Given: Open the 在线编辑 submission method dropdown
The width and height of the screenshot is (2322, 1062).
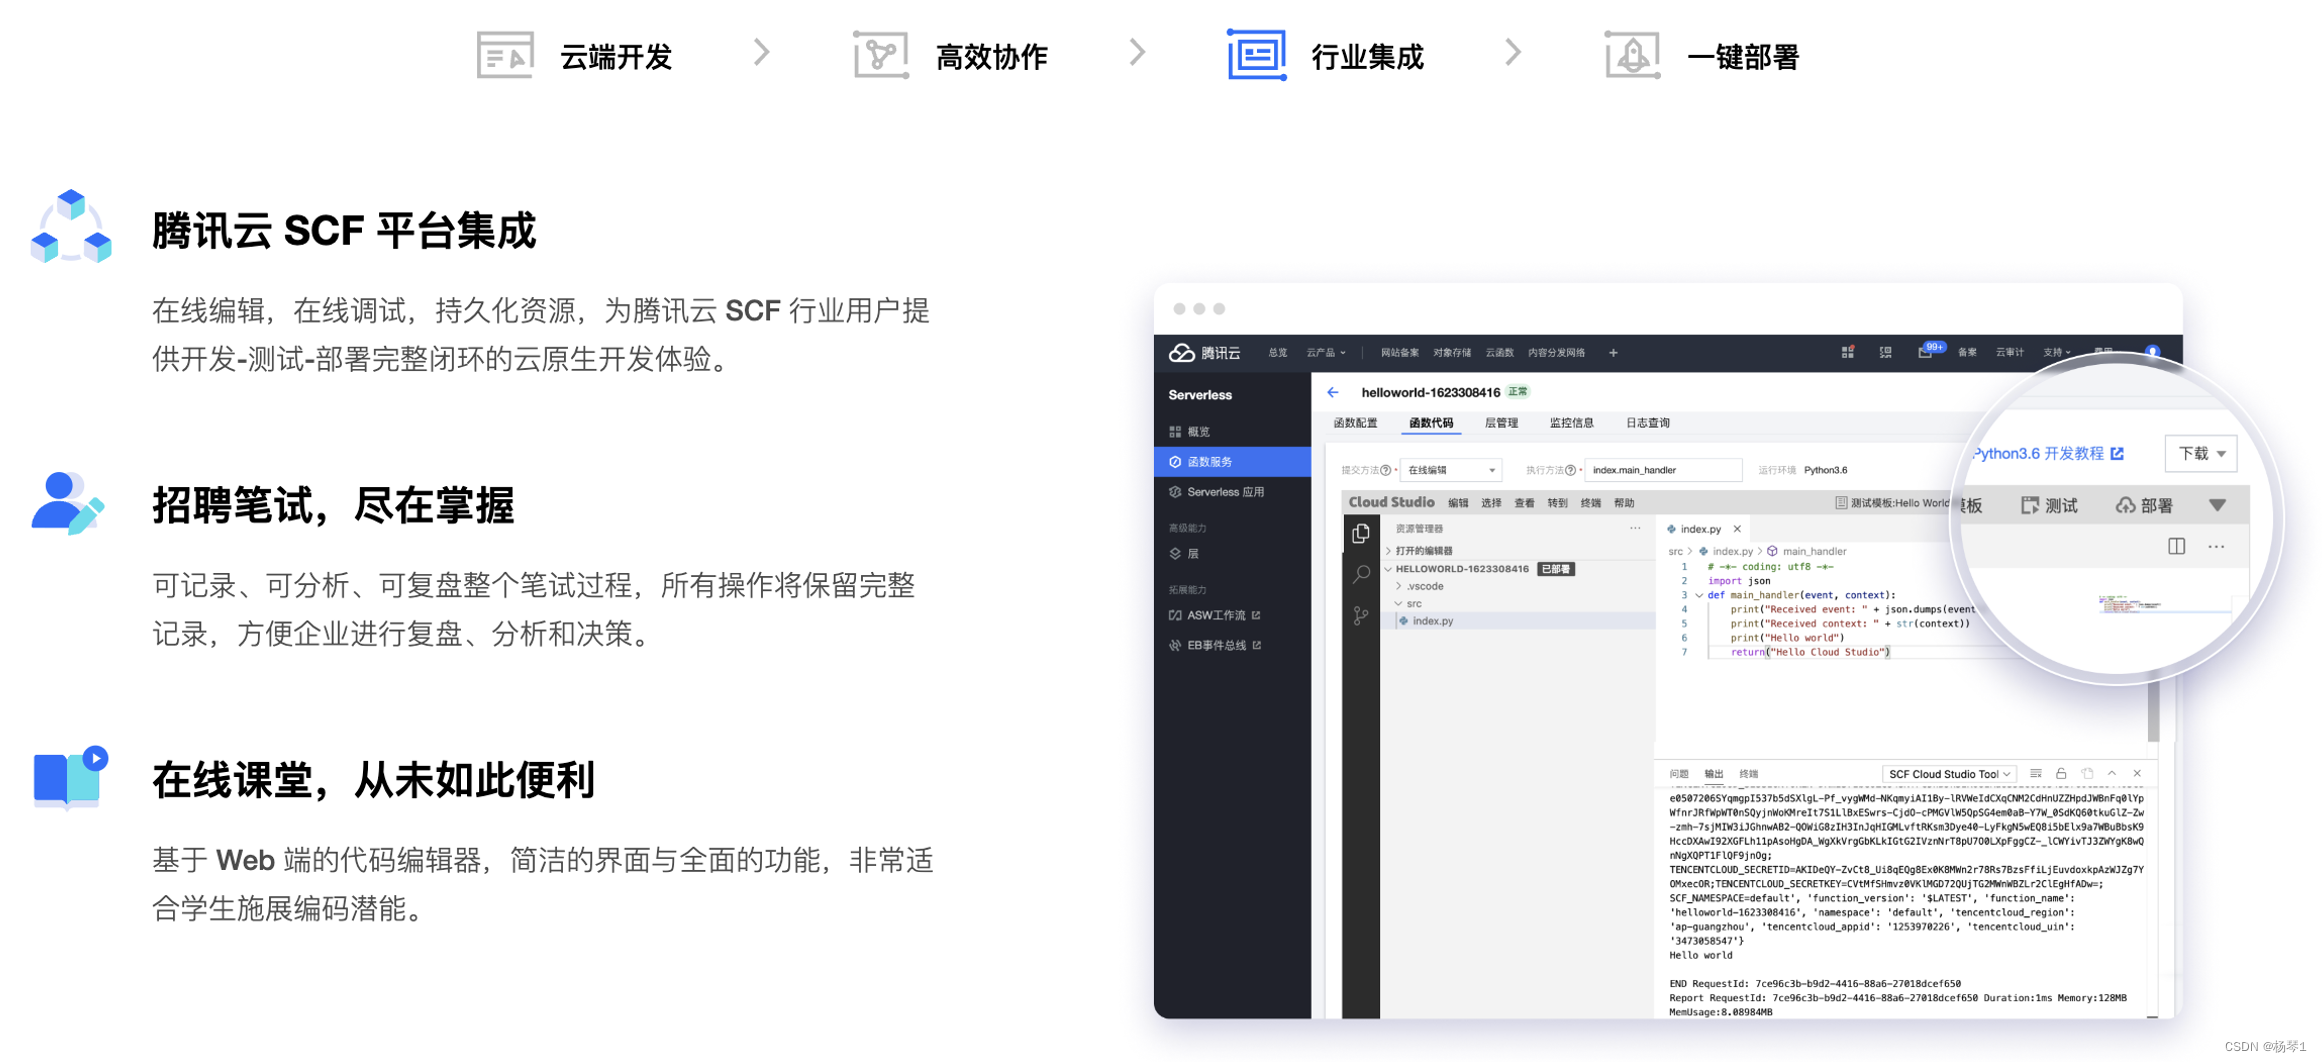Looking at the screenshot, I should [1450, 469].
